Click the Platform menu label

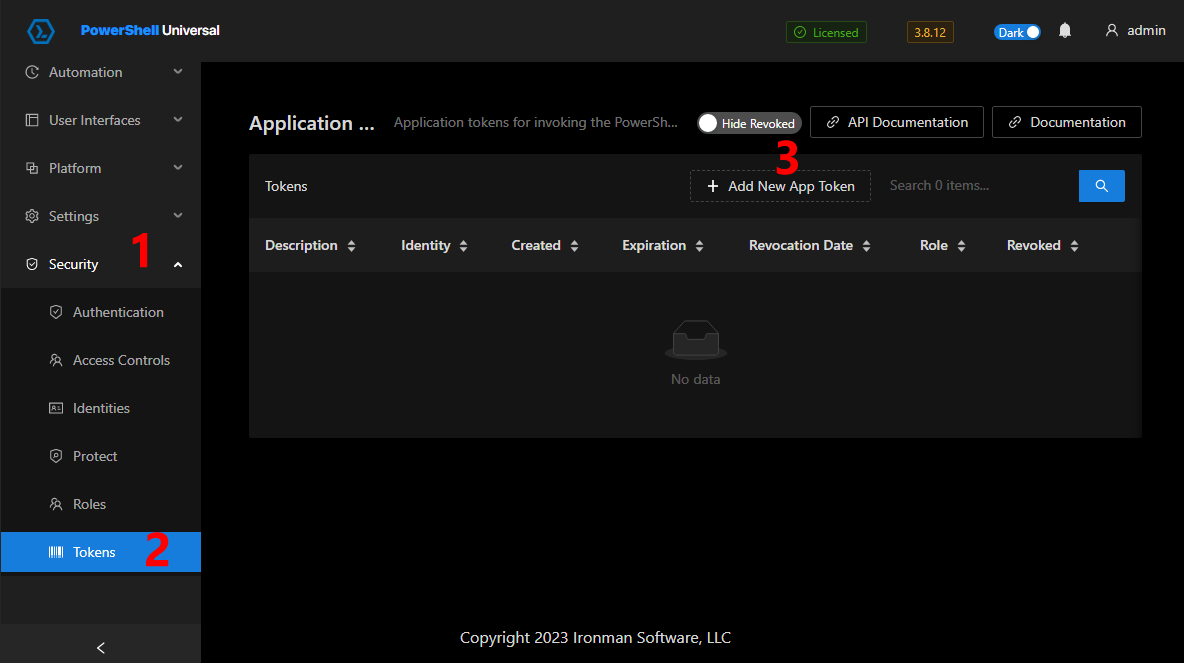coord(75,168)
